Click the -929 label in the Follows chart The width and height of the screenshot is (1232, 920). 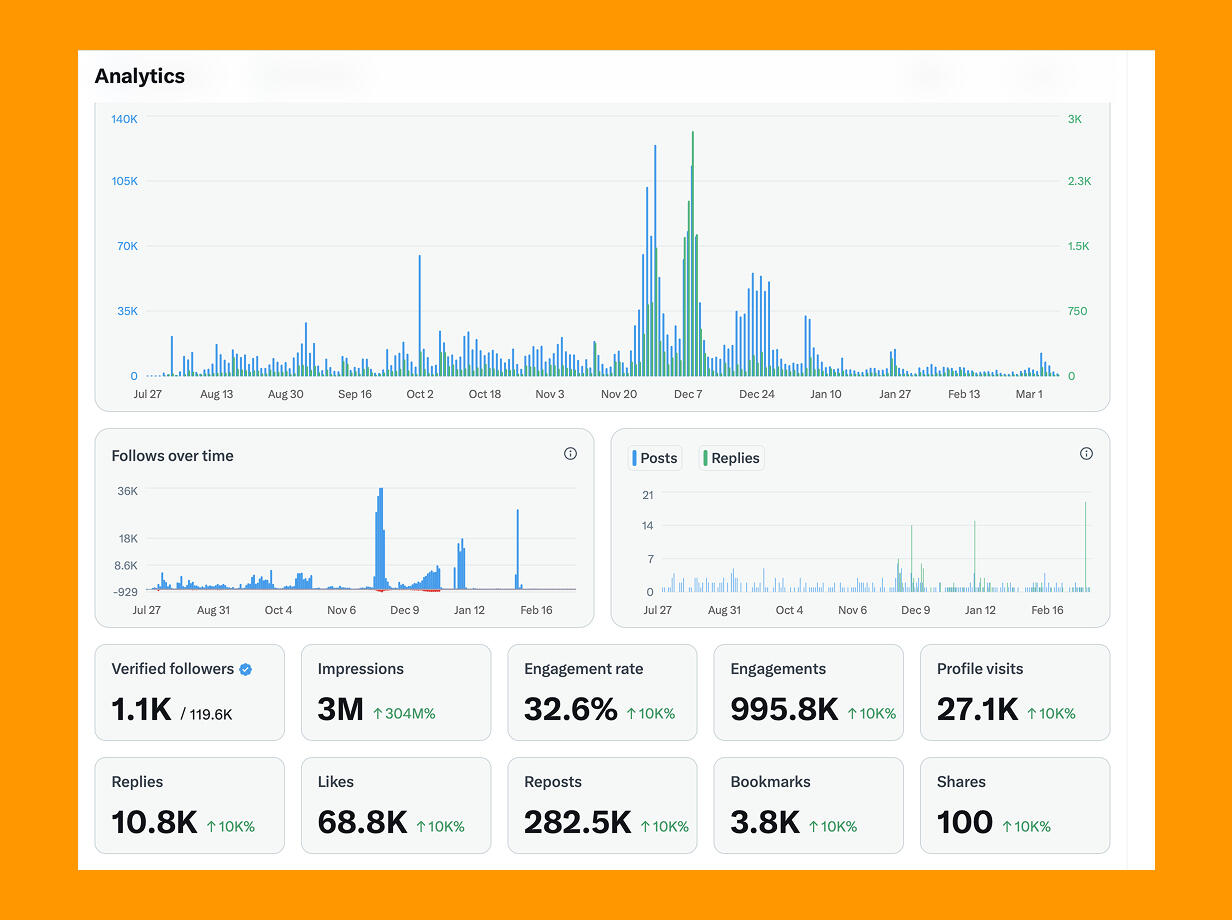pos(126,592)
